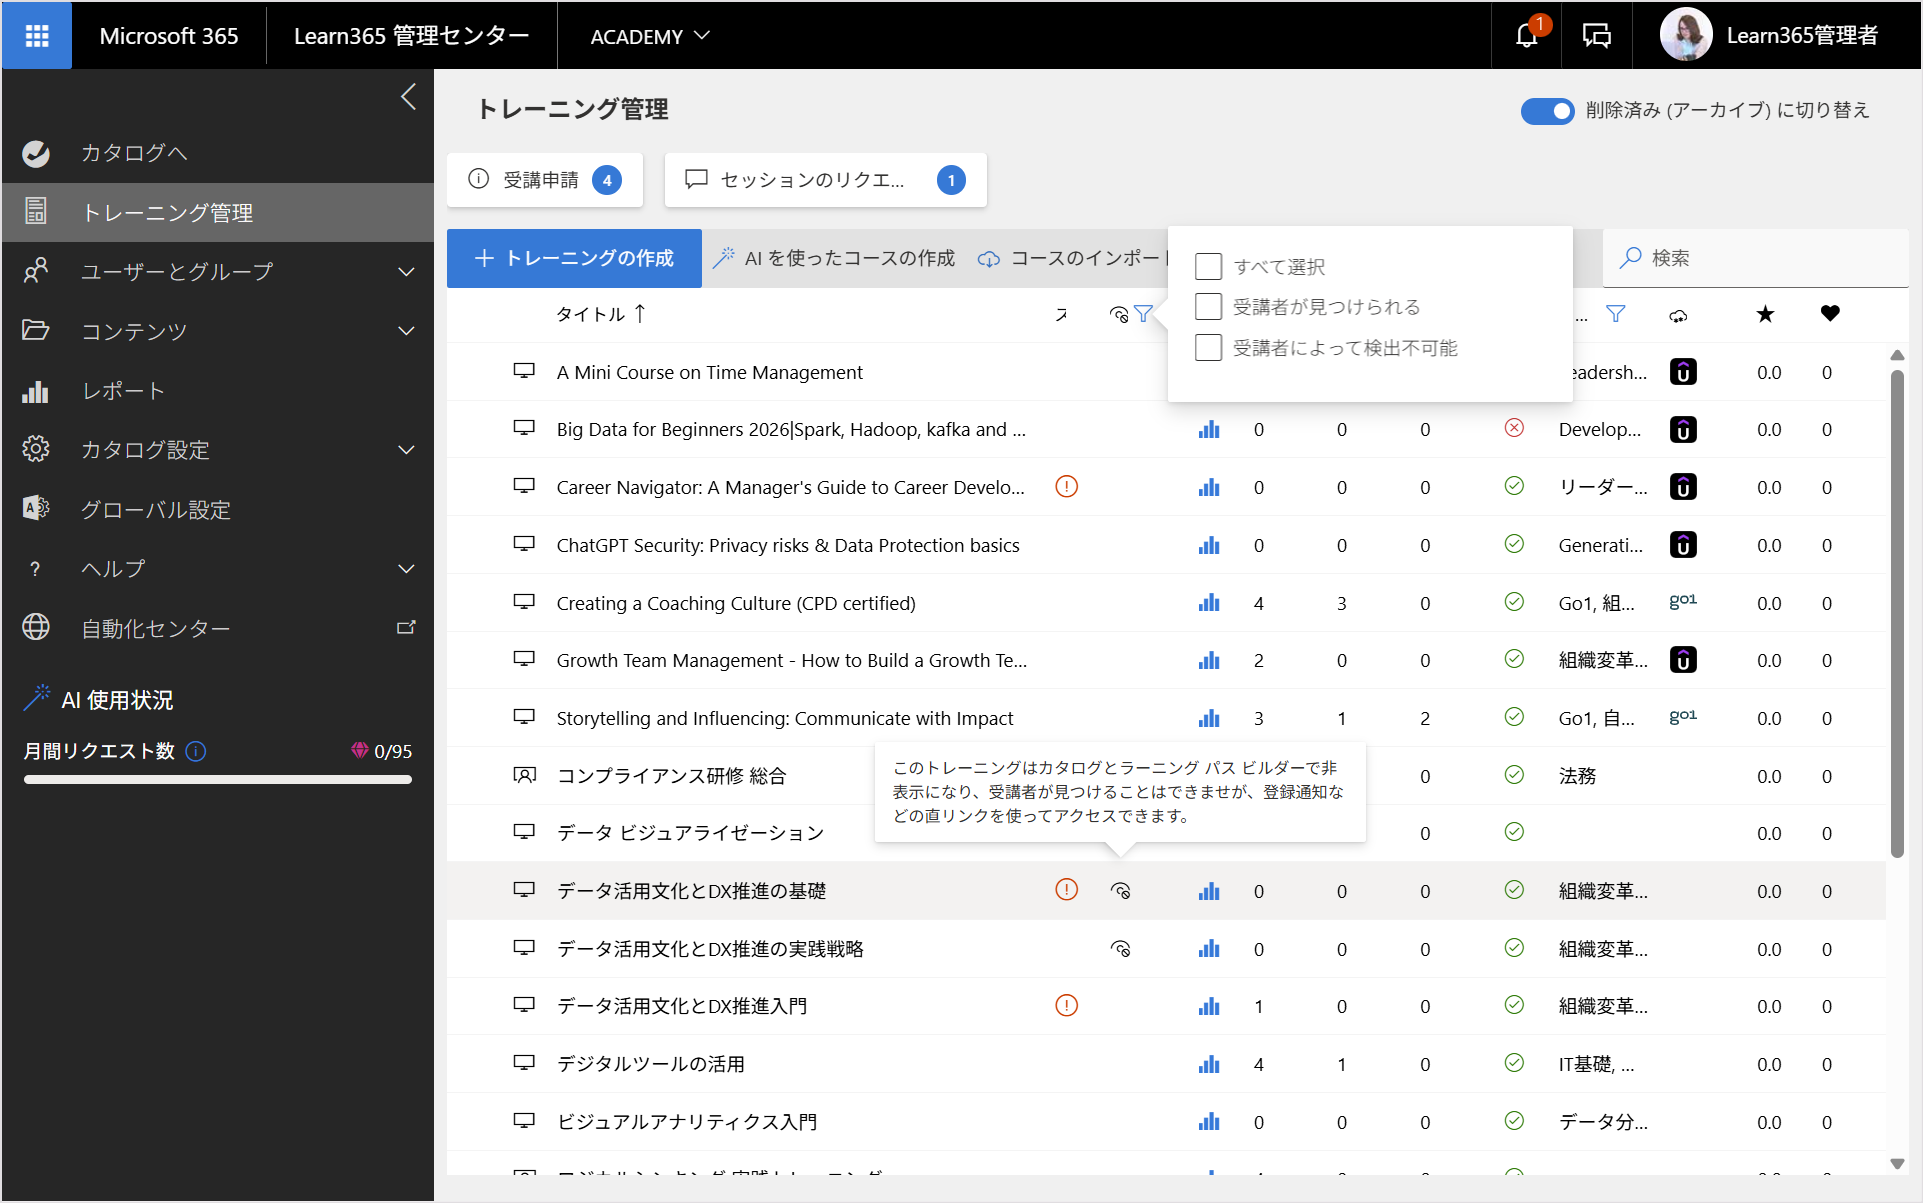Click the classroom icon for コンプライアンス研修 総合

click(x=524, y=775)
